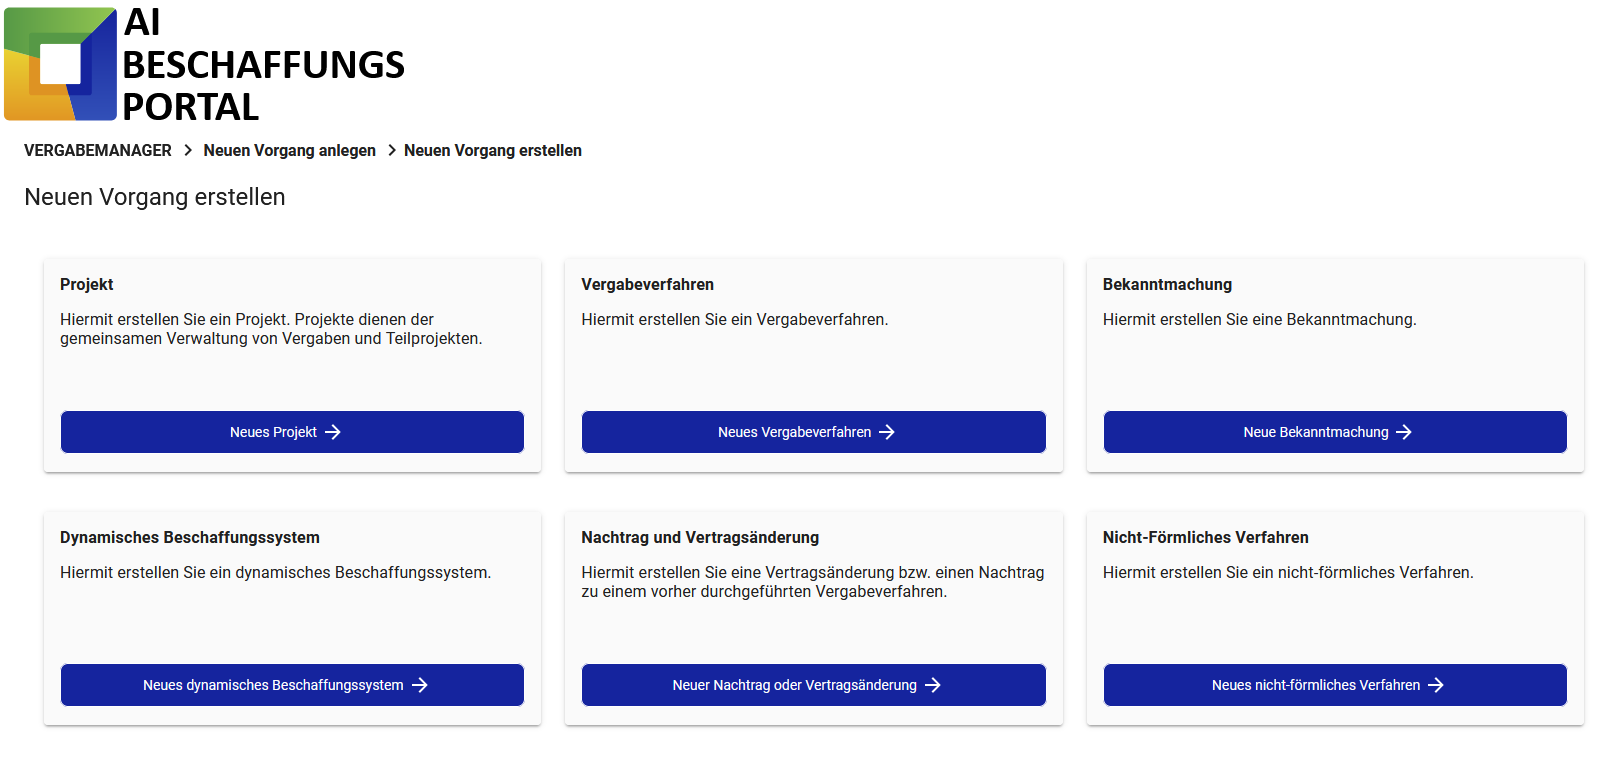Click the AI BESCHAFFUNGS PORTAL title text
Image resolution: width=1619 pixels, height=780 pixels.
263,65
